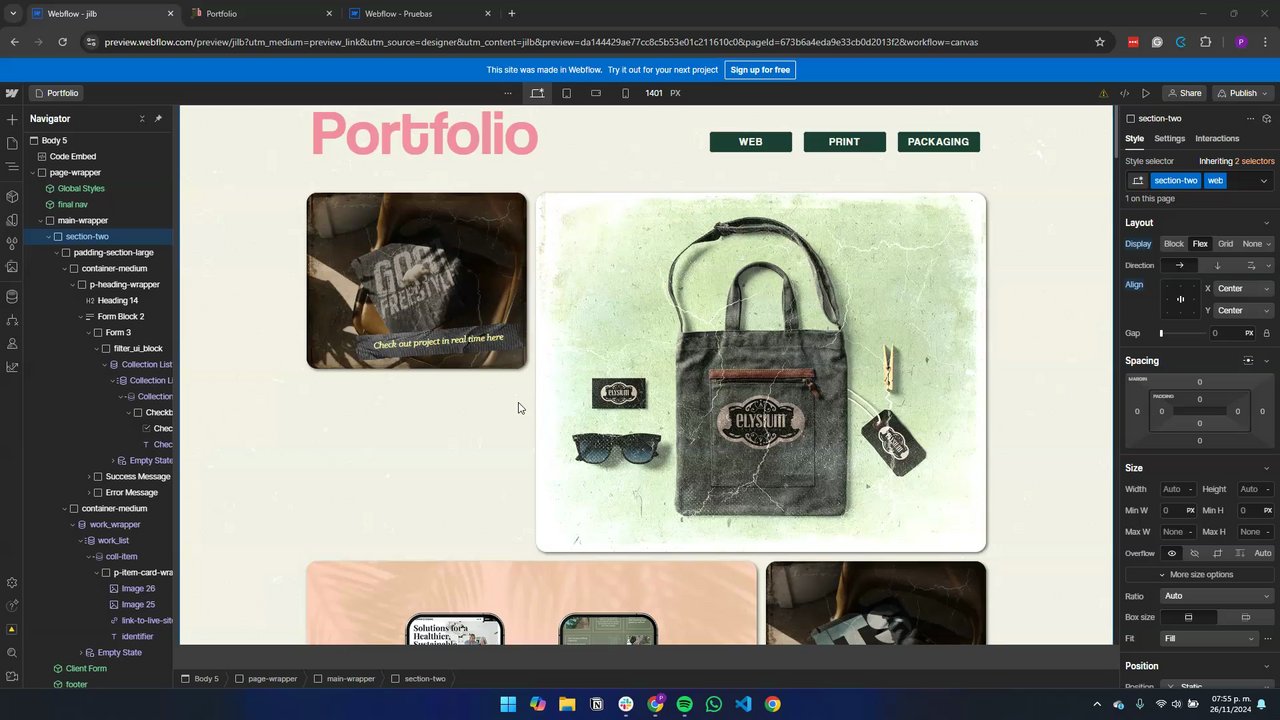Switch to mobile portrait breakpoint icon
The width and height of the screenshot is (1280, 720).
625,93
